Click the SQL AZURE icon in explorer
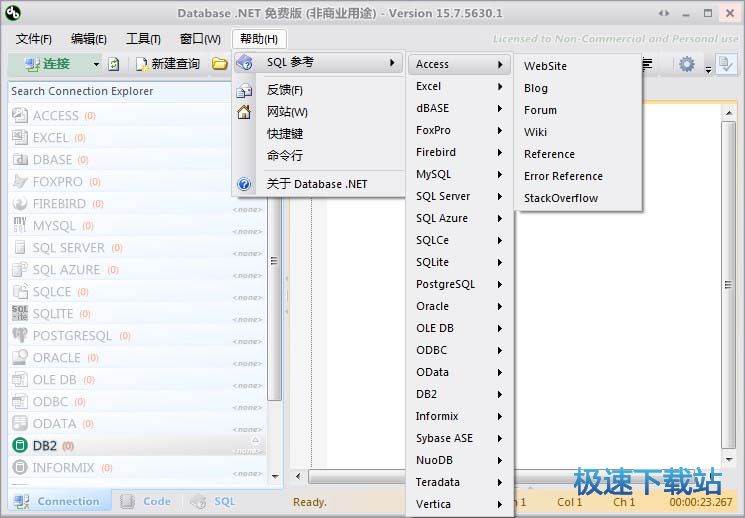 click(x=19, y=269)
